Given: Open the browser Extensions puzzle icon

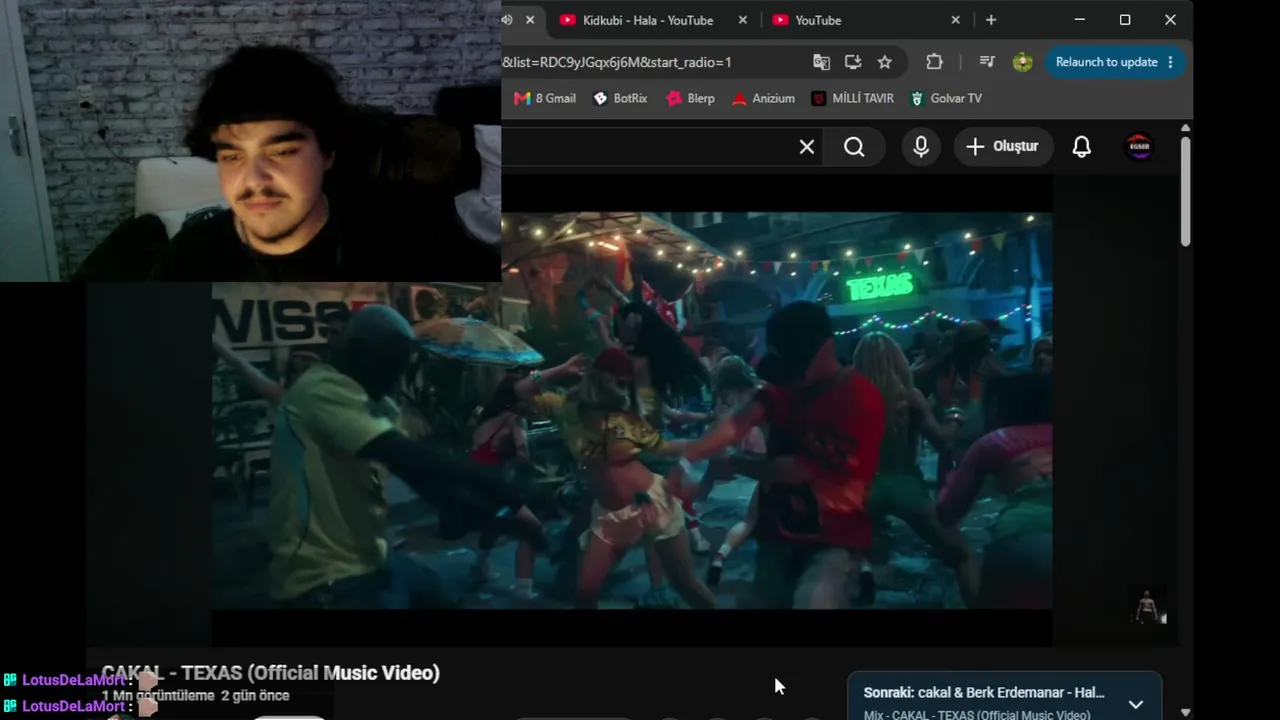Looking at the screenshot, I should 934,62.
